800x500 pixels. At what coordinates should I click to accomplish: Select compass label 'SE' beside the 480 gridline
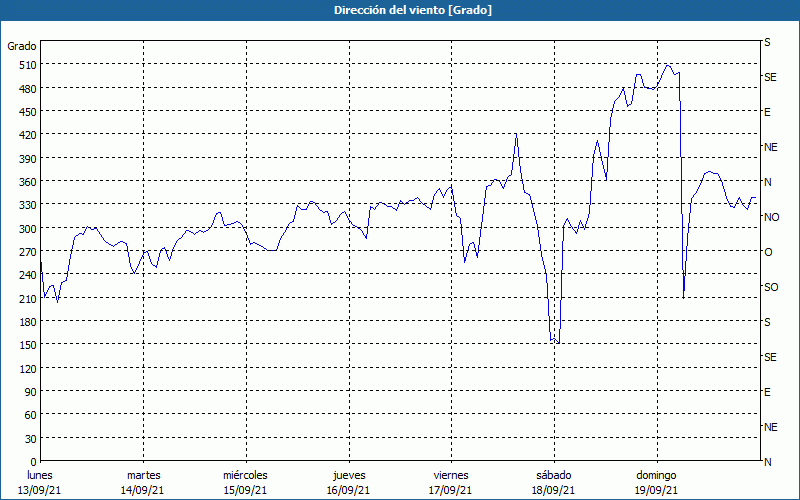coord(770,77)
